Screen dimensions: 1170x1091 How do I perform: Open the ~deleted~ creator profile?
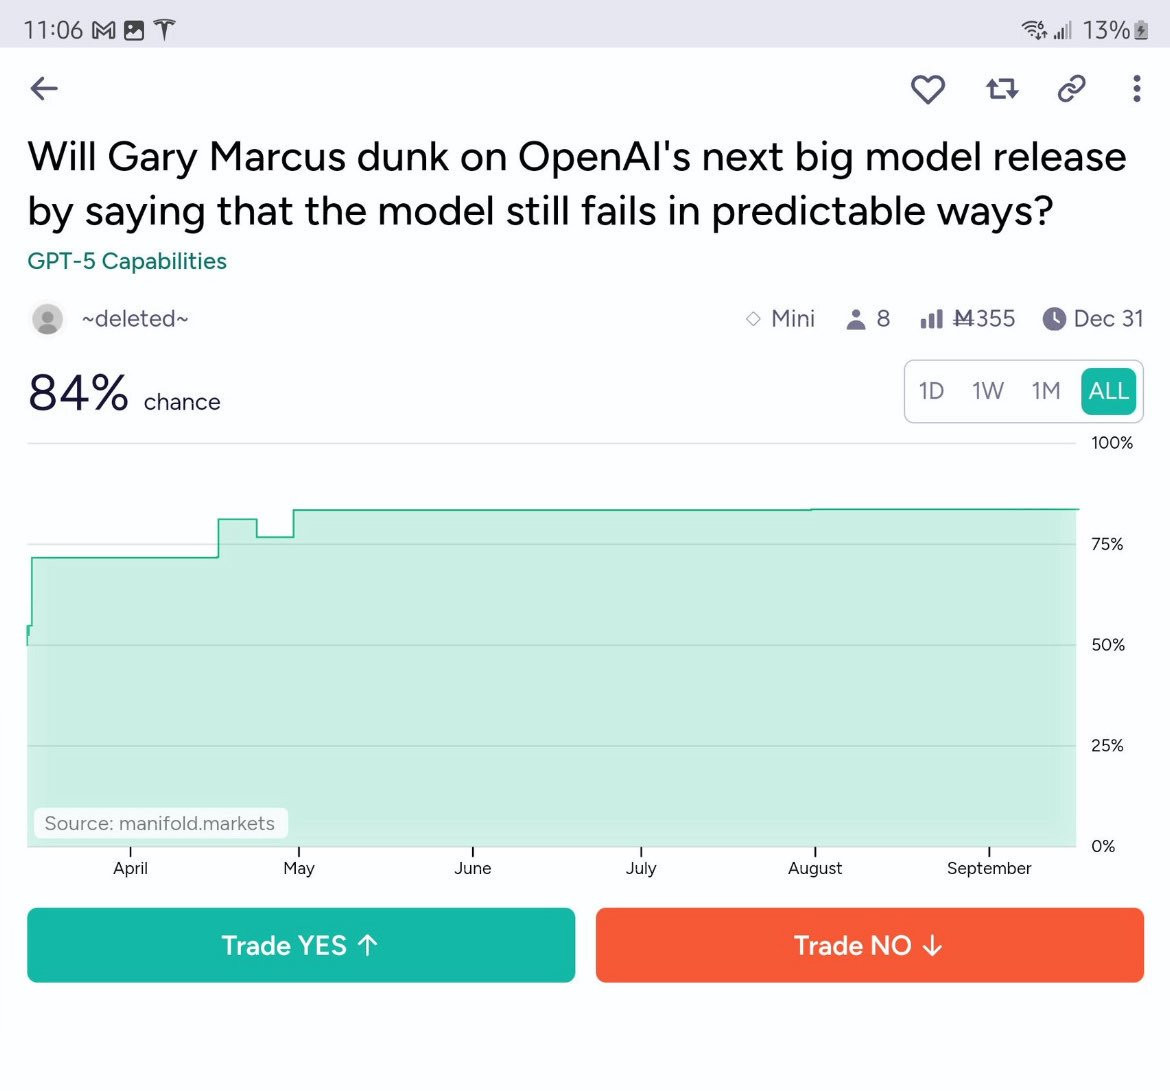point(135,319)
